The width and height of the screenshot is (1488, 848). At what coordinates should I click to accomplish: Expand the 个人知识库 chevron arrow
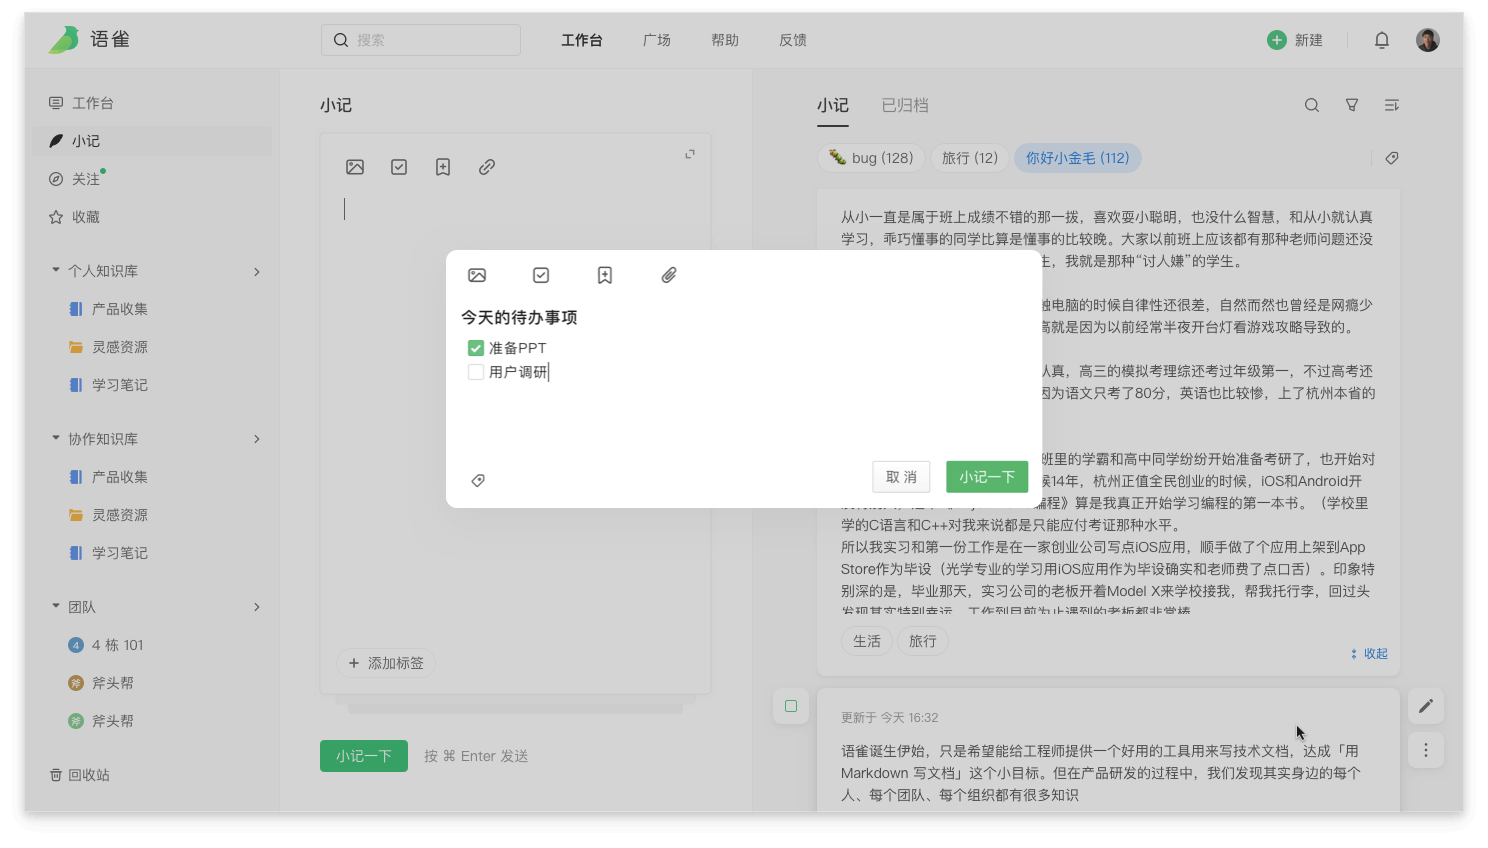click(257, 271)
